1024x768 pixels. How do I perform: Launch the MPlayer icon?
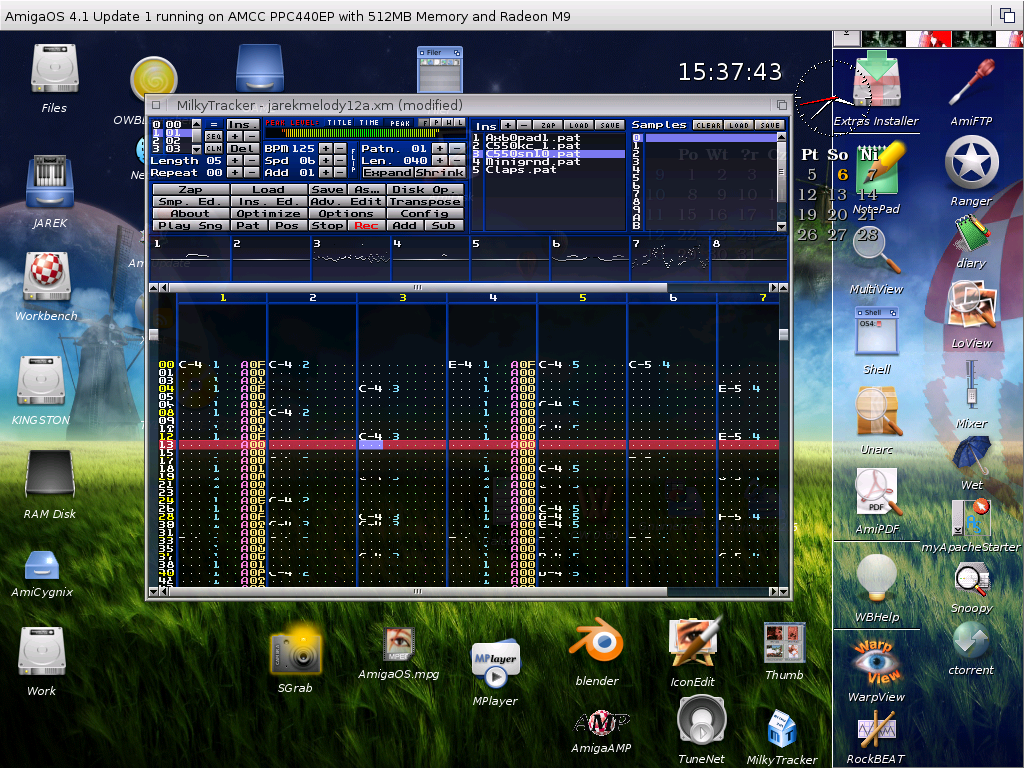(496, 664)
